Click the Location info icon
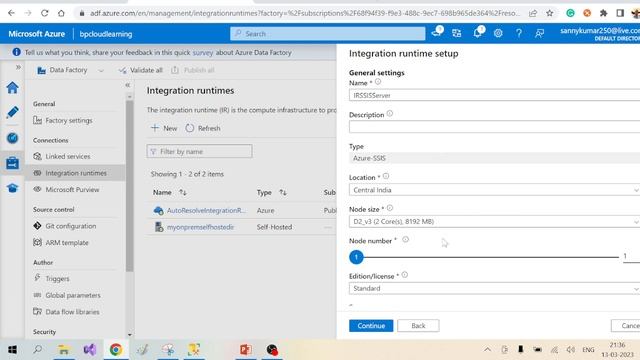640x360 pixels. (386, 176)
